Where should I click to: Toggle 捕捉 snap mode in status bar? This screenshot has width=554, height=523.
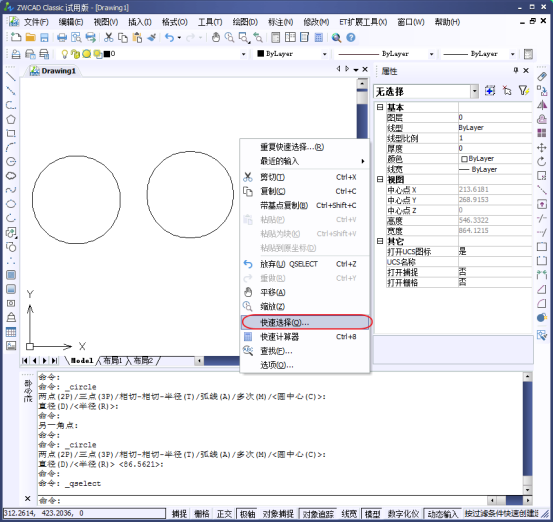(x=179, y=513)
